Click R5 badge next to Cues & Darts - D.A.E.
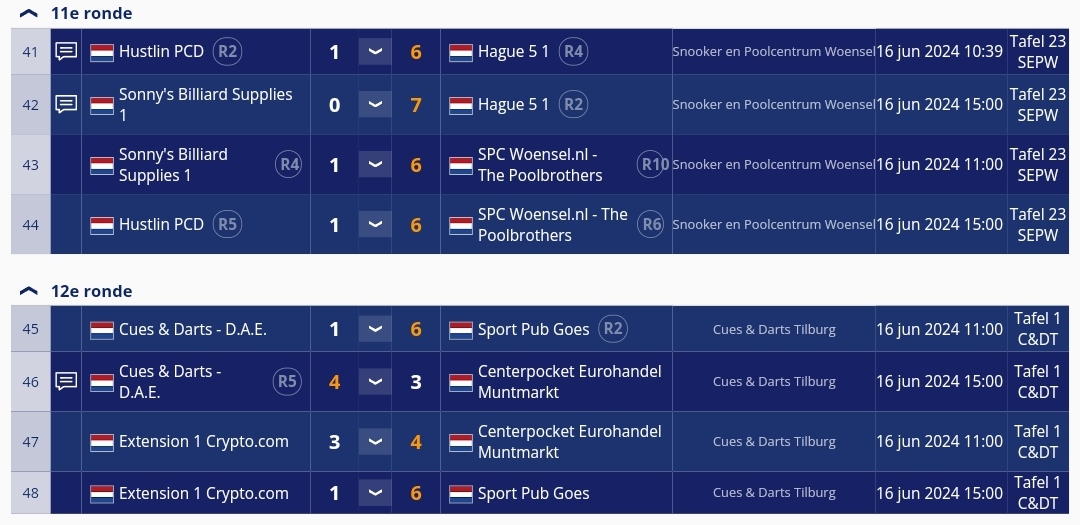The height and width of the screenshot is (525, 1080). pos(287,382)
